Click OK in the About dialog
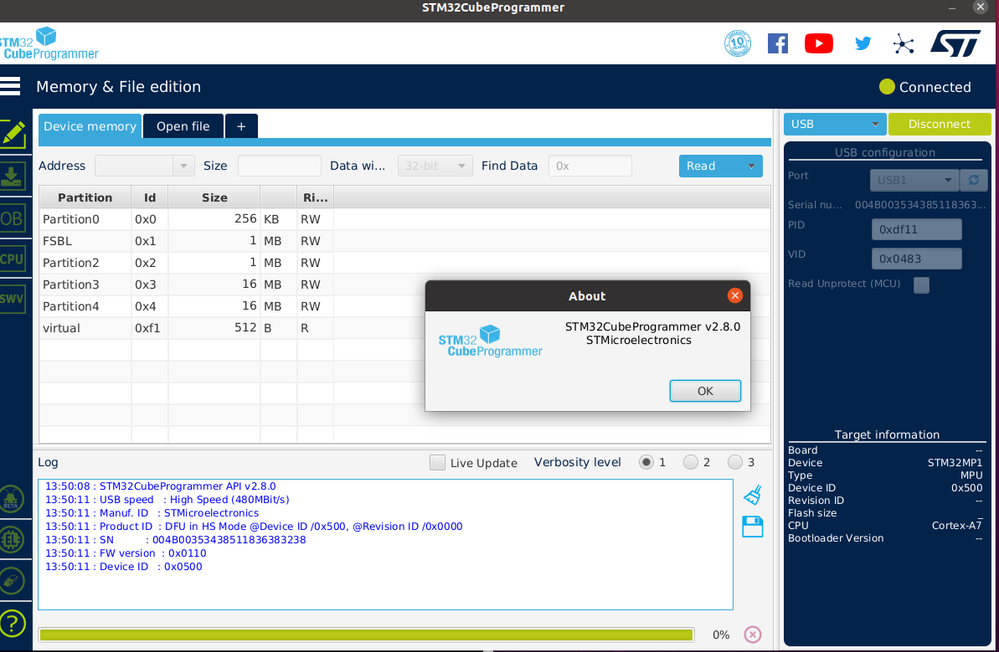 [x=705, y=391]
